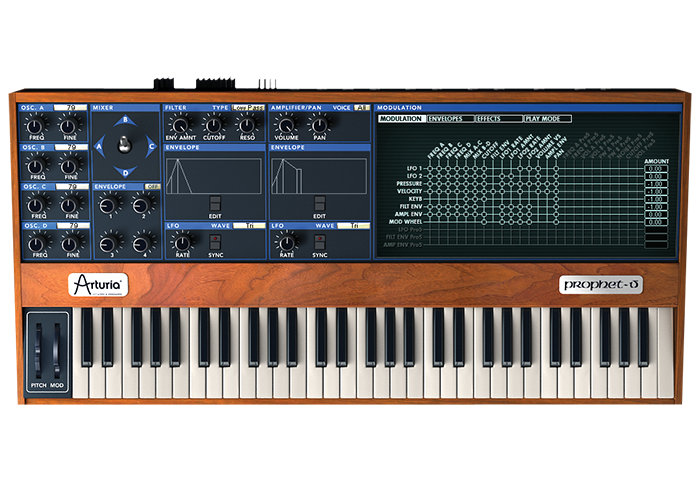Click the amplifier VOLUME knob
700x484 pixels.
click(285, 125)
